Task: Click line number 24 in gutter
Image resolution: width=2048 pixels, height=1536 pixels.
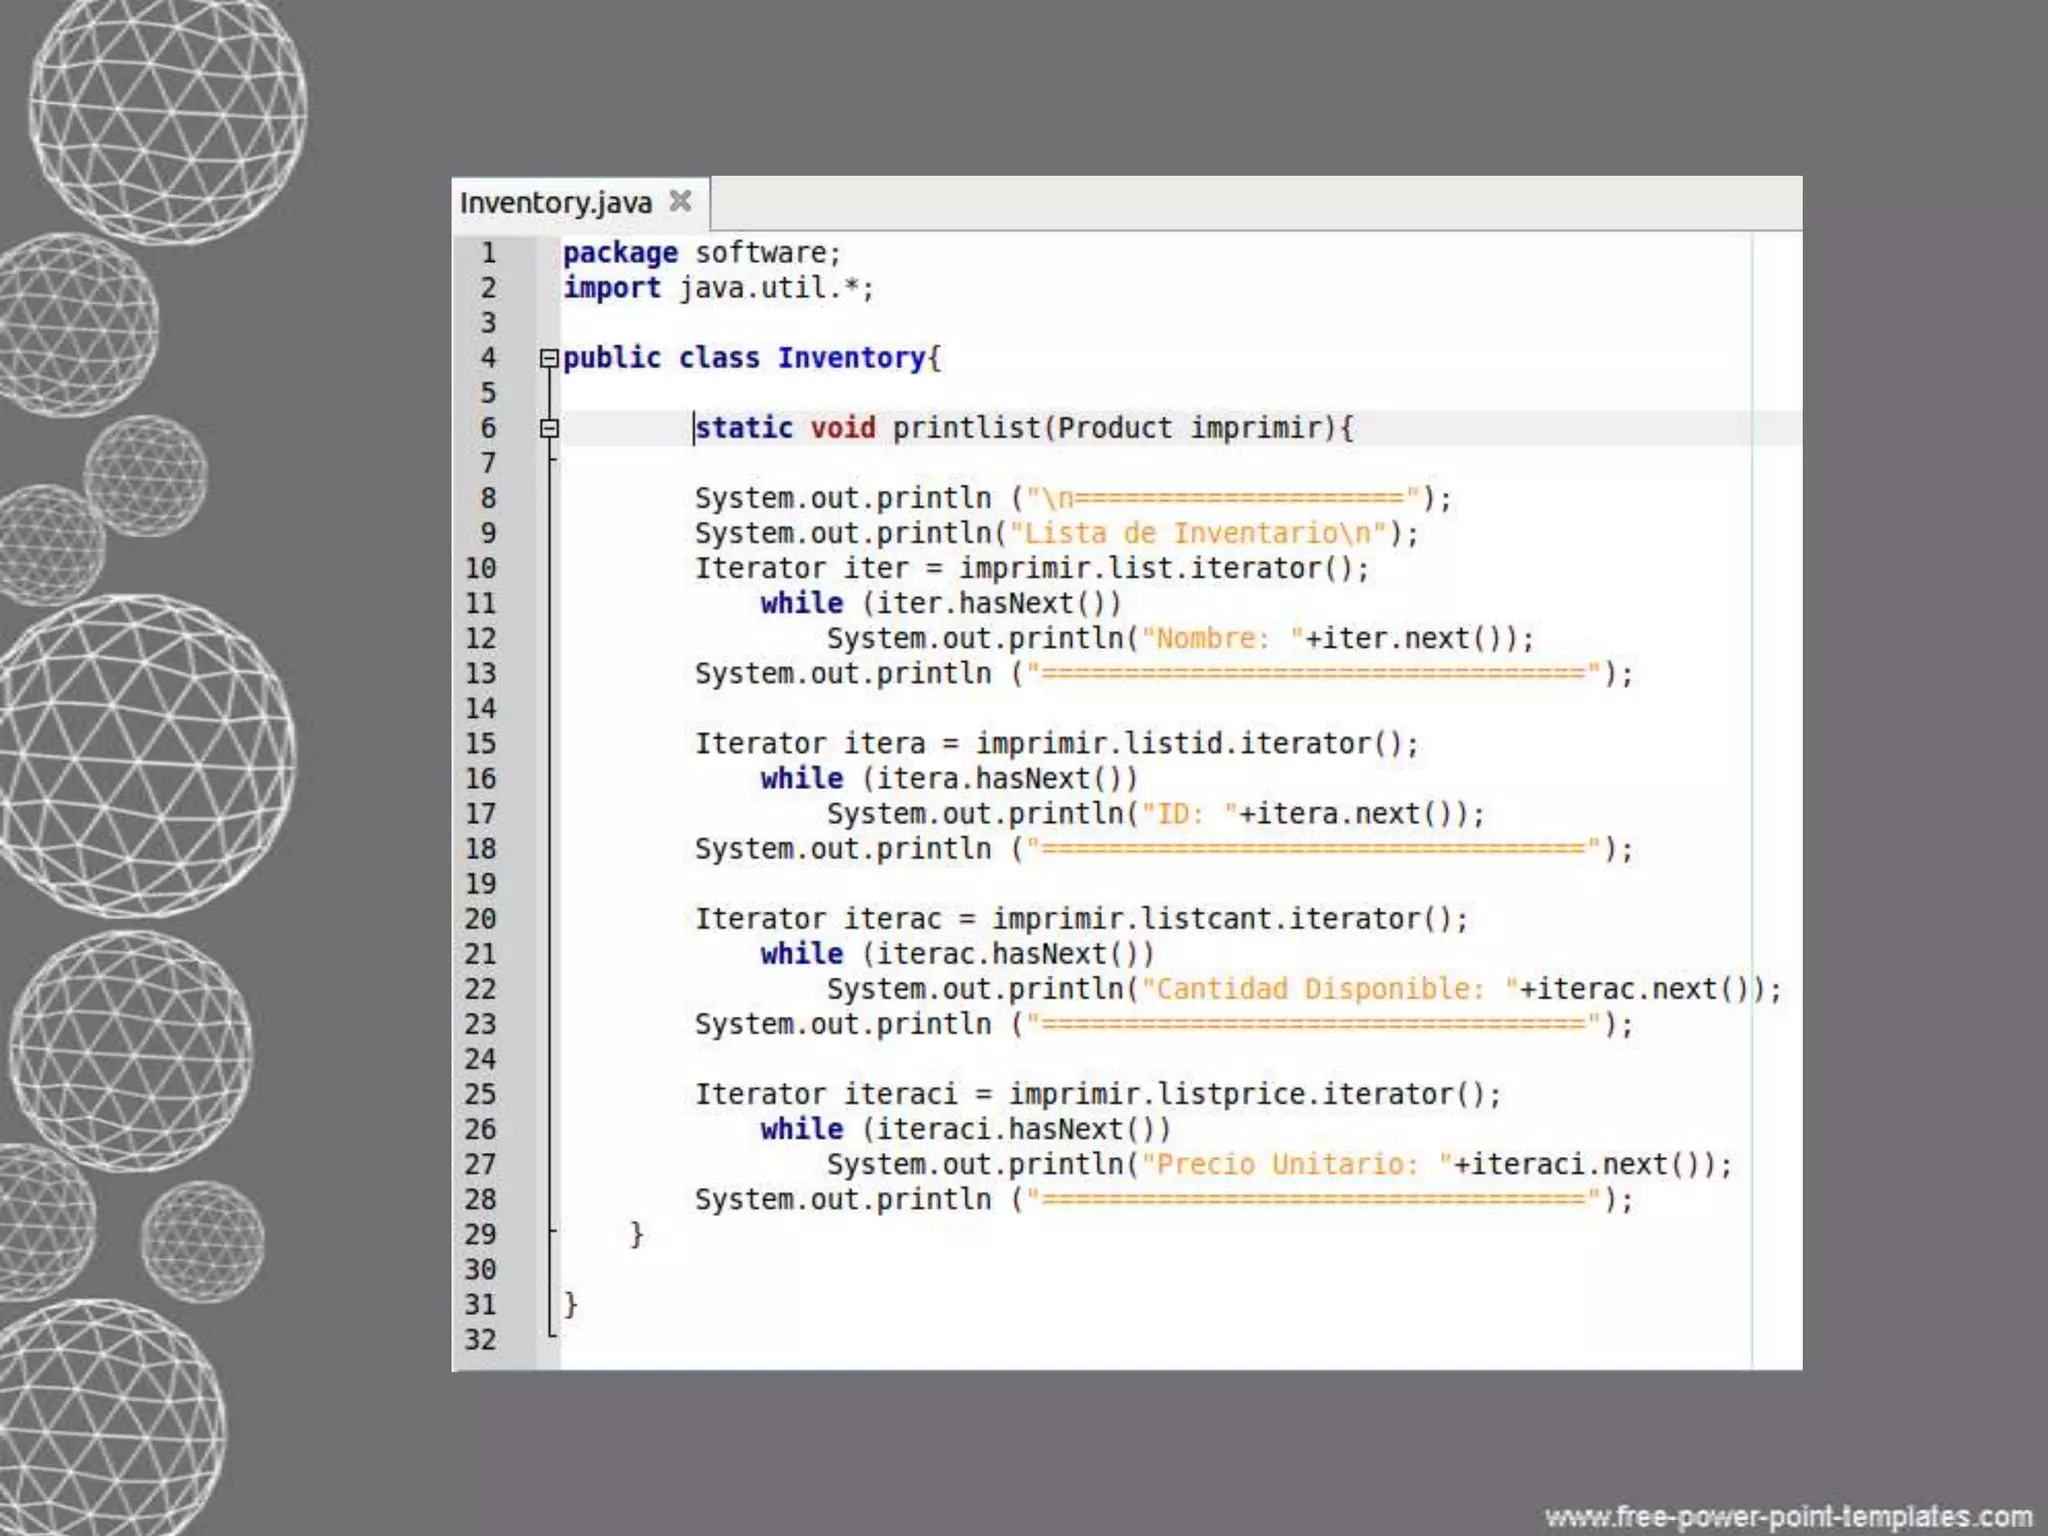Action: tap(480, 1058)
